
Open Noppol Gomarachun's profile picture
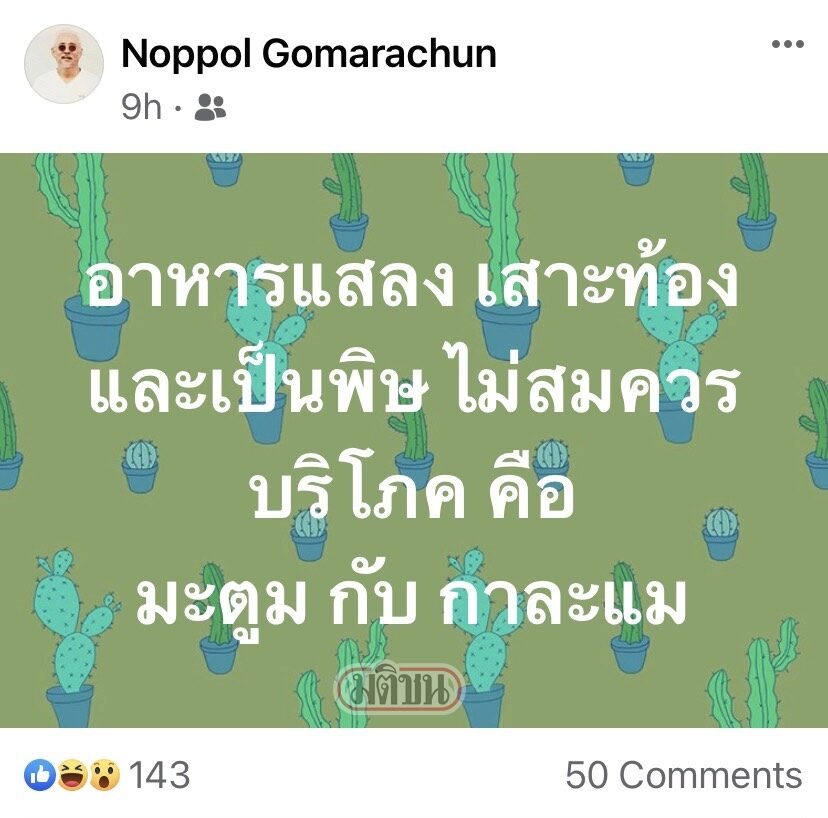tap(64, 64)
